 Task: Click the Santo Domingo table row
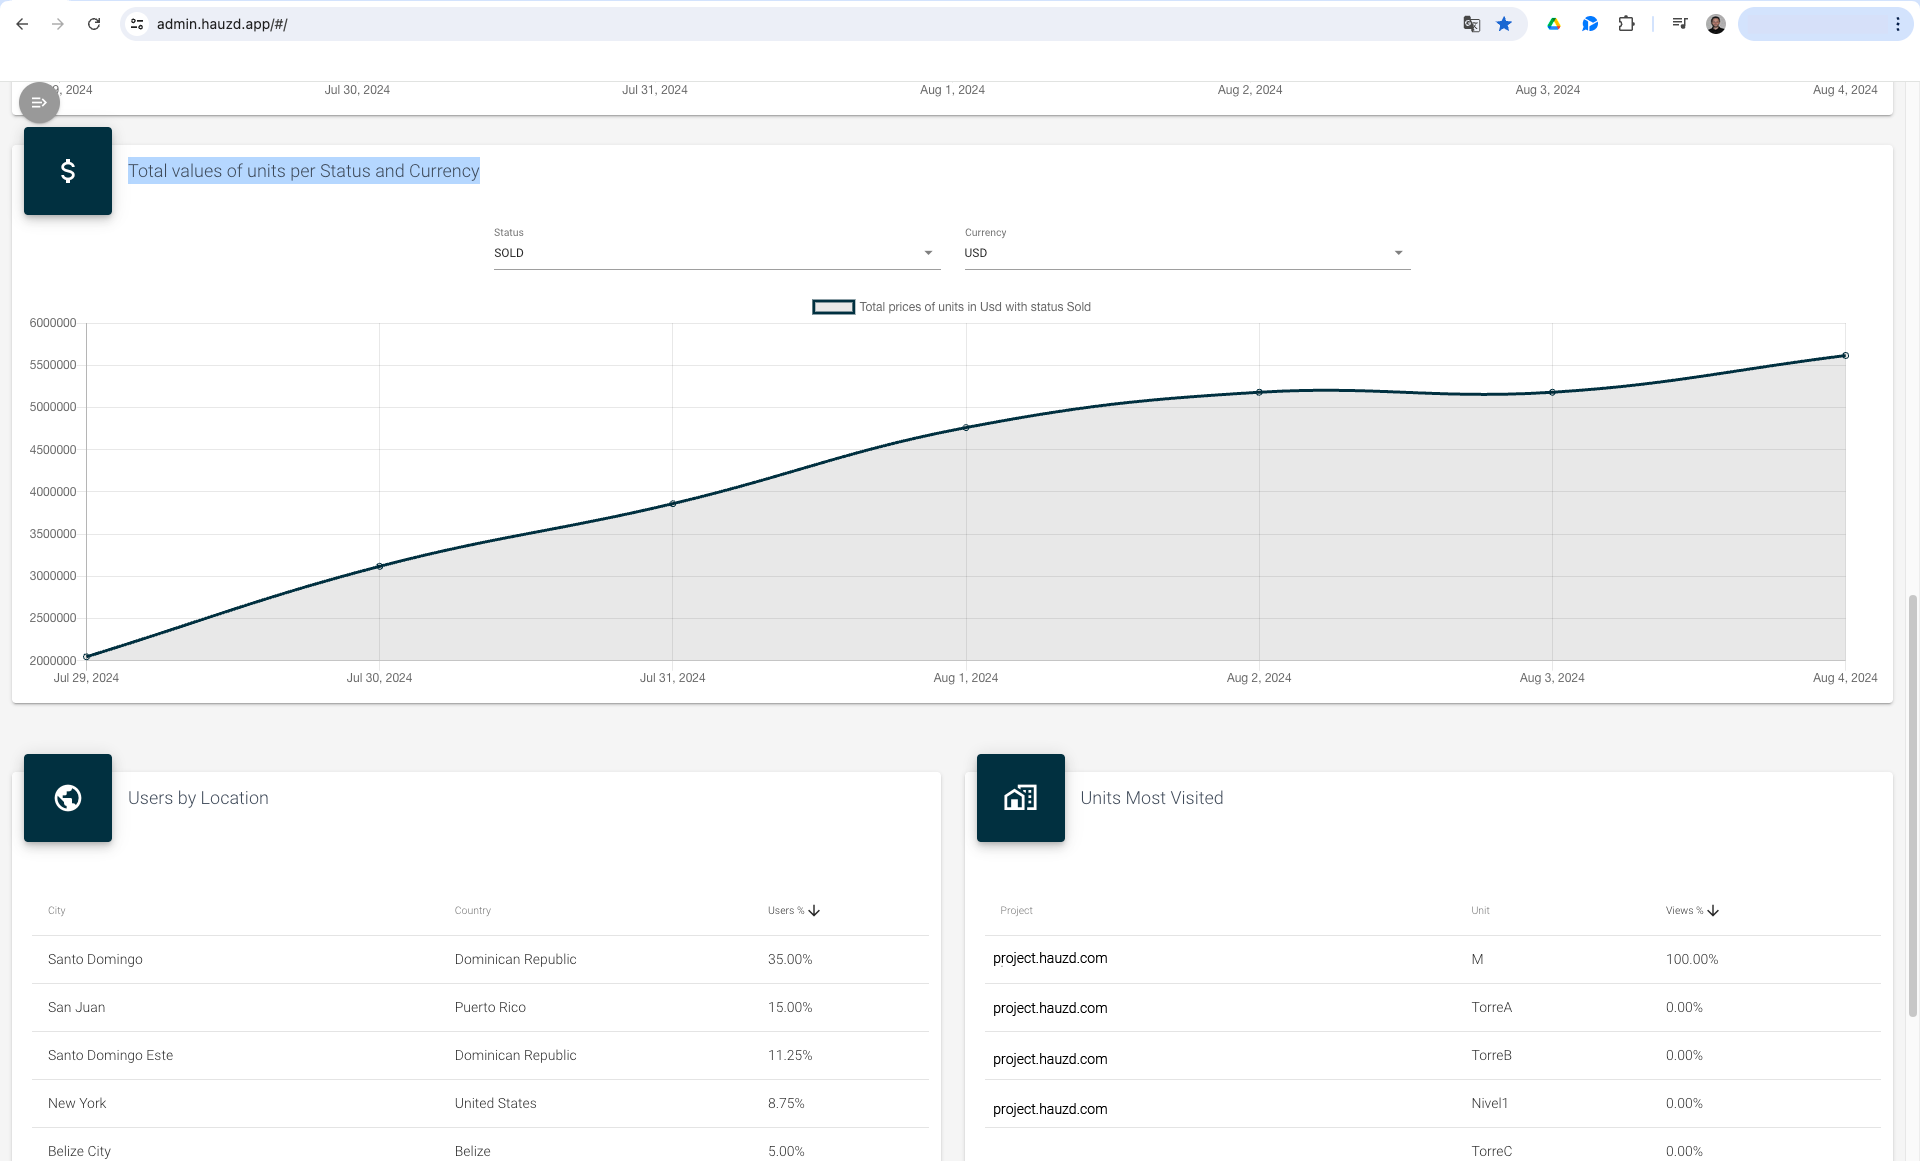pos(480,959)
